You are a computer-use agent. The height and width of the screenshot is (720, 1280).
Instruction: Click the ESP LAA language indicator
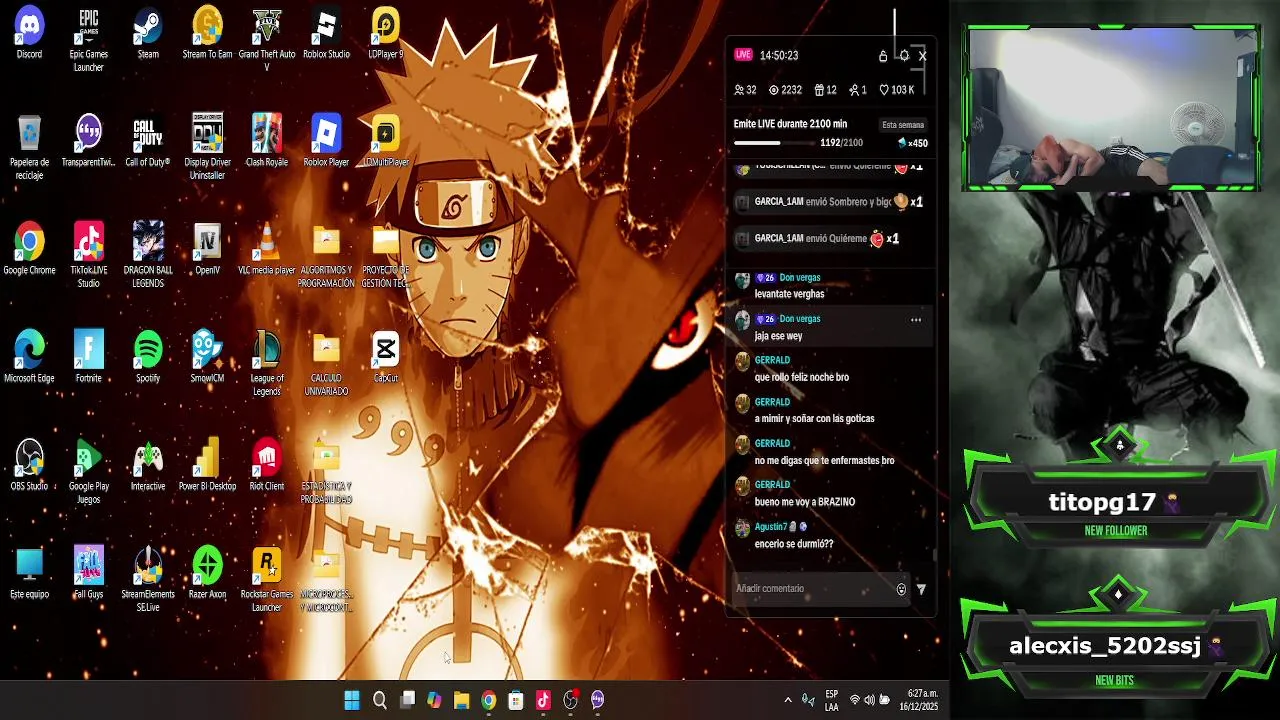tap(832, 700)
